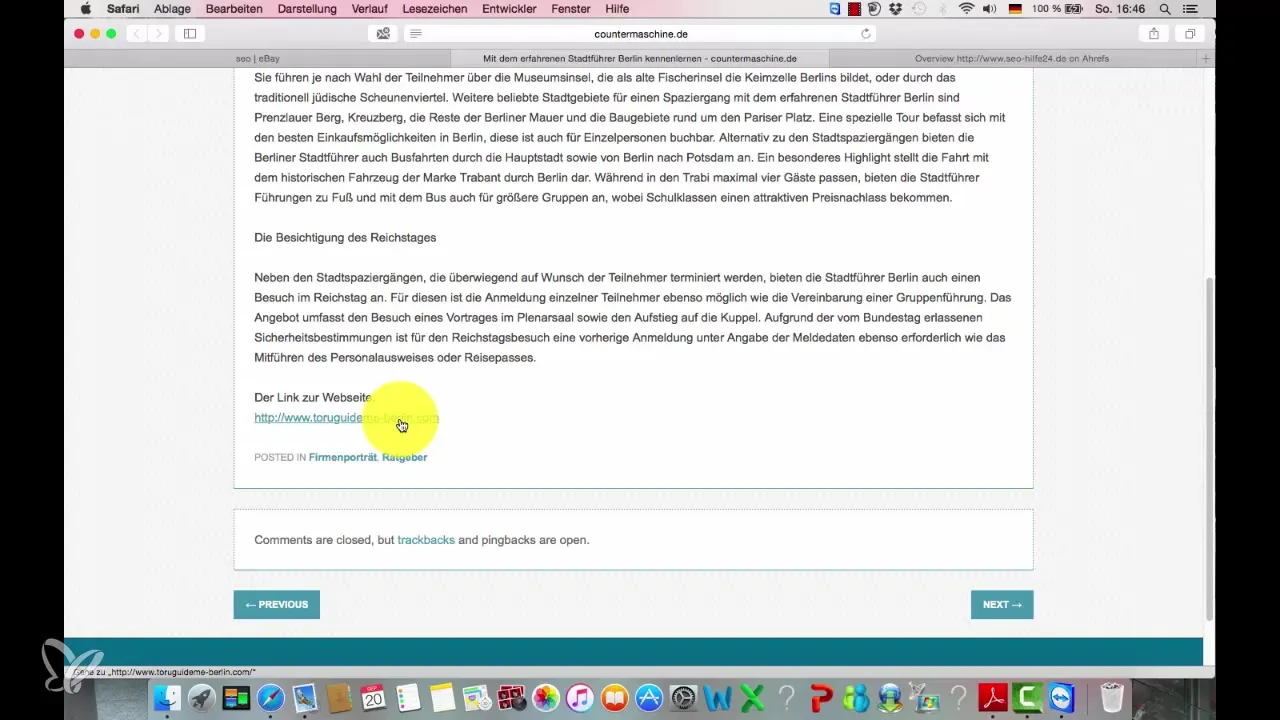The width and height of the screenshot is (1280, 720).
Task: Click the extension icon left of address bar
Action: 383,34
